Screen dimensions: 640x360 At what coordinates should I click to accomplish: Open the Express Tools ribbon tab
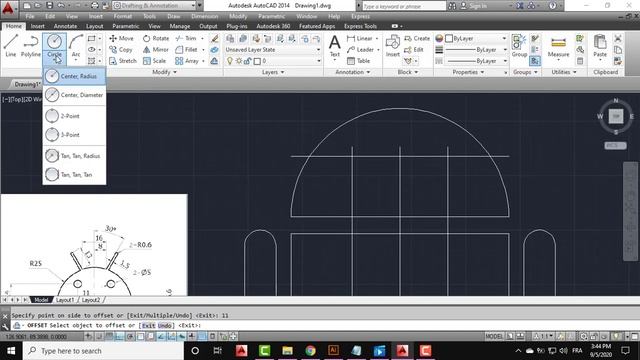(360, 26)
